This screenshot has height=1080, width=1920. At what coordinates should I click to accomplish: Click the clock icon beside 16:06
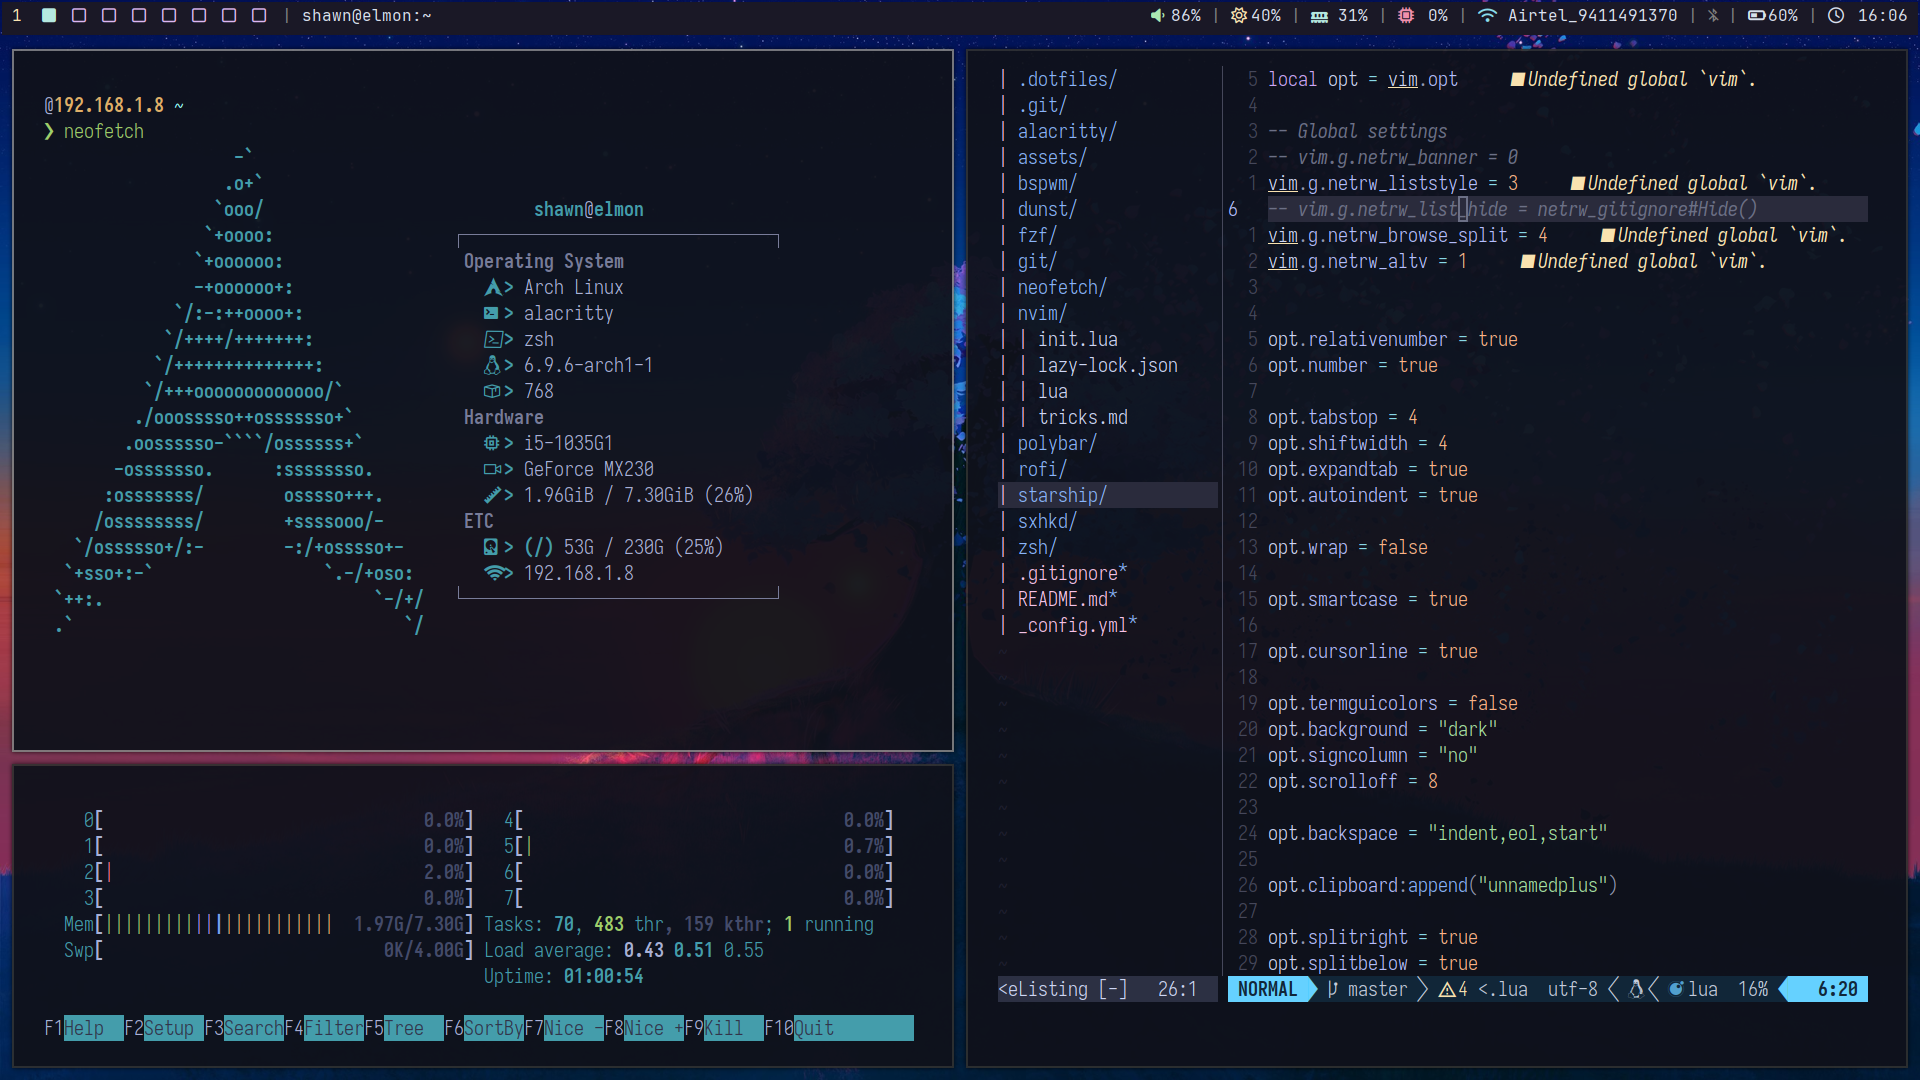1836,15
